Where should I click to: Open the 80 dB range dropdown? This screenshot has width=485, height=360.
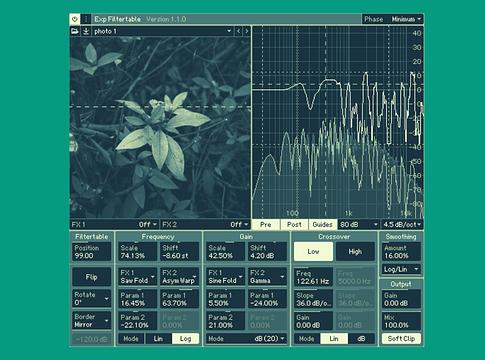(x=359, y=225)
